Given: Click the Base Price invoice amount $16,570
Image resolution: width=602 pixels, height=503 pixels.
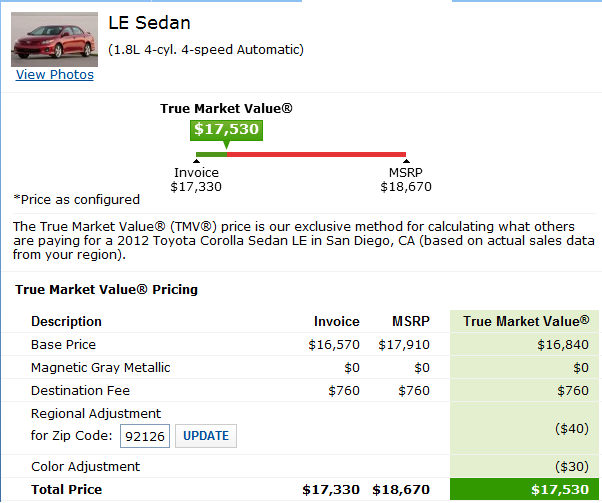Looking at the screenshot, I should coord(333,345).
